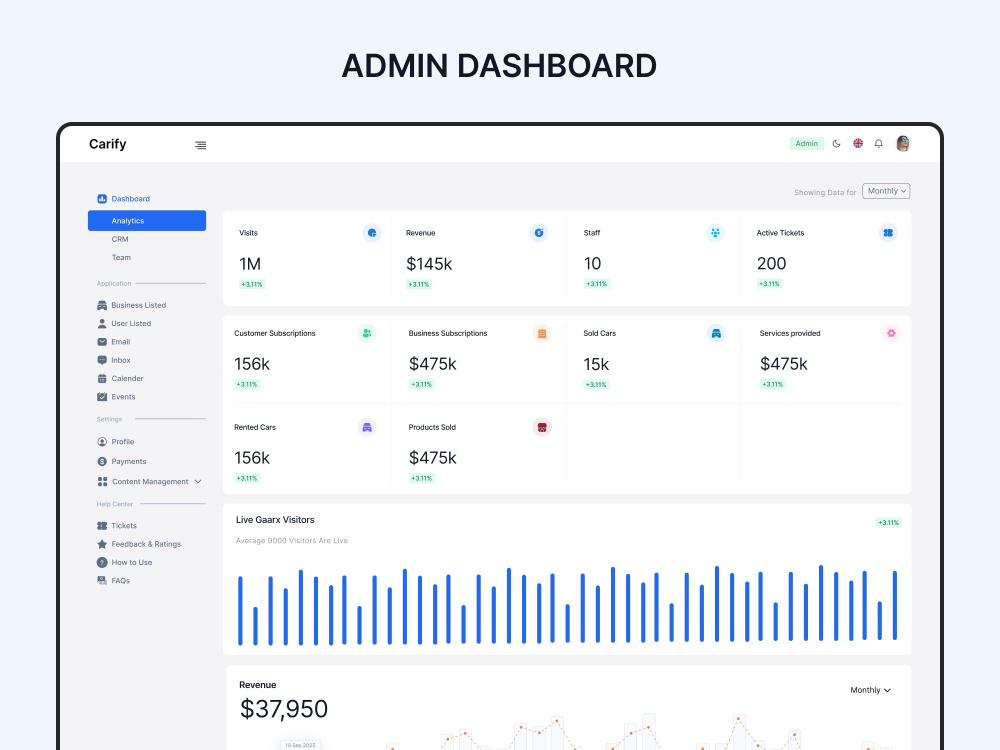Click the Revenue value $145k

(429, 264)
